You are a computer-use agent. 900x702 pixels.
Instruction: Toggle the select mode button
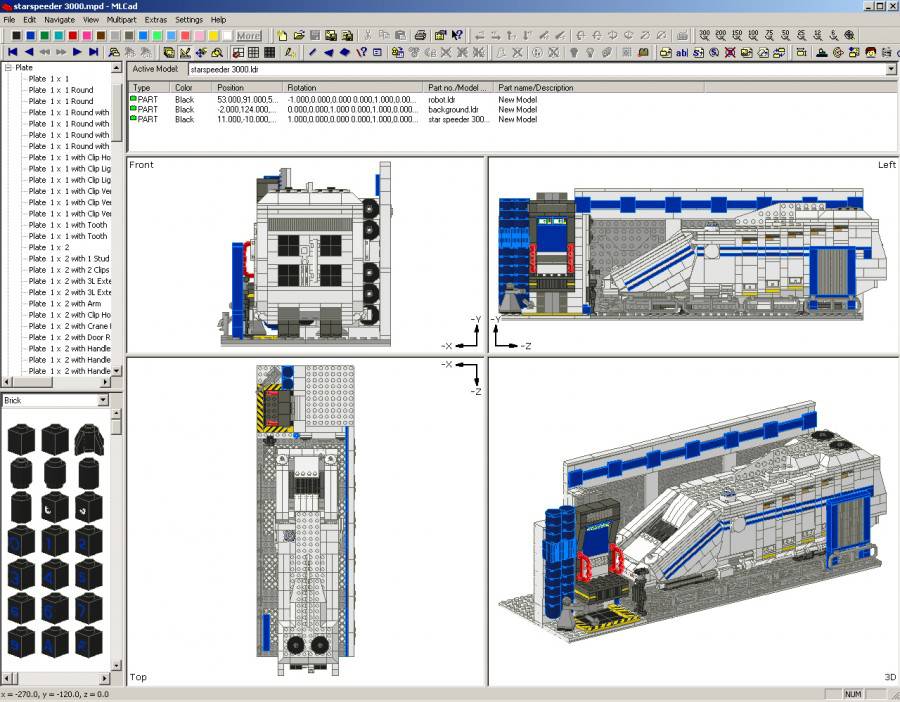169,52
